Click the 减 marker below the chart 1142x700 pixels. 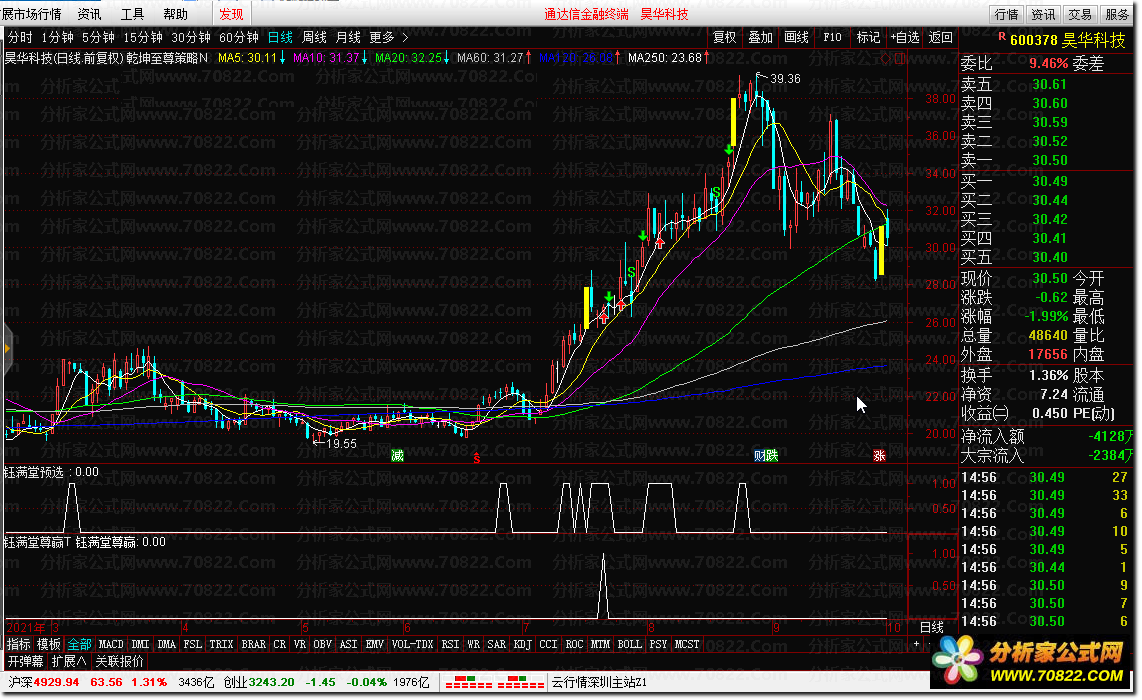(x=397, y=455)
